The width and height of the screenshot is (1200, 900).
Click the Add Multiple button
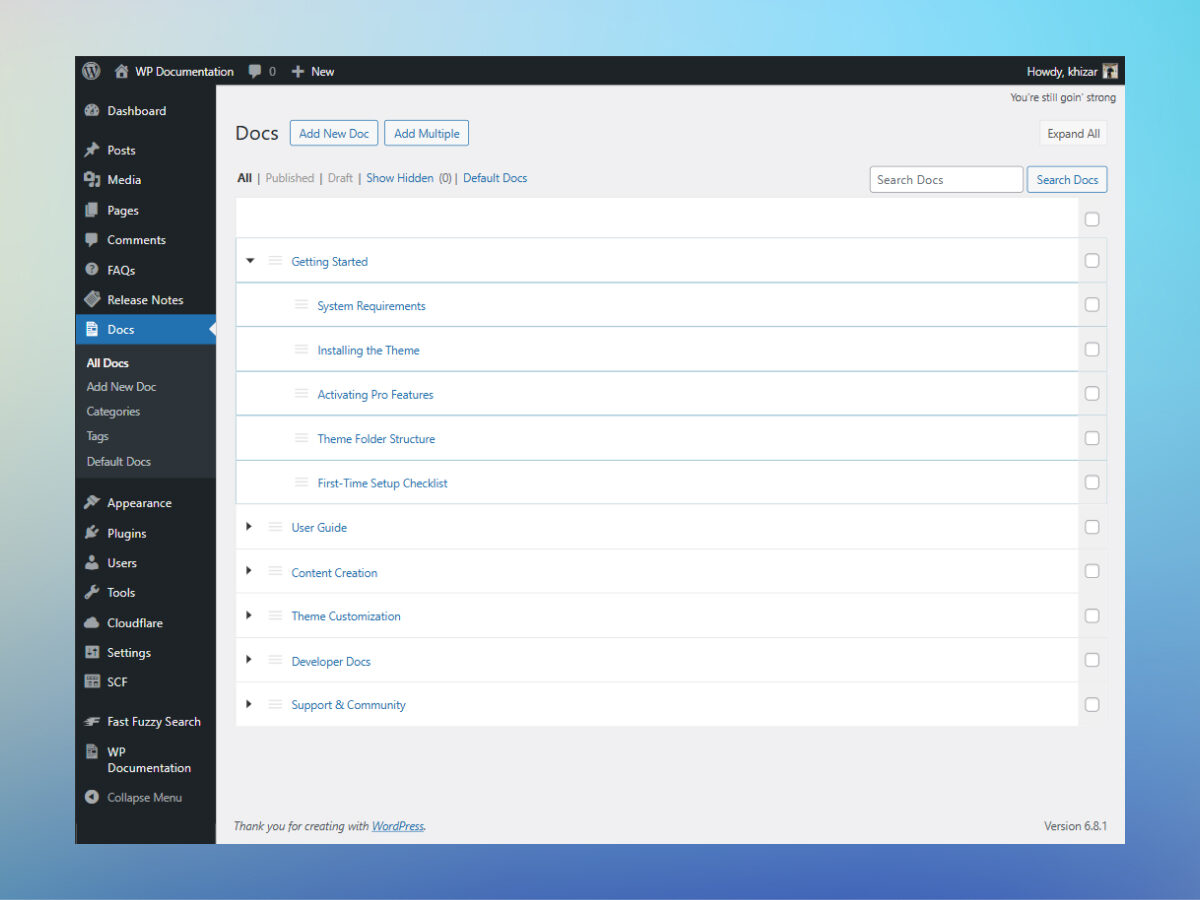(426, 133)
